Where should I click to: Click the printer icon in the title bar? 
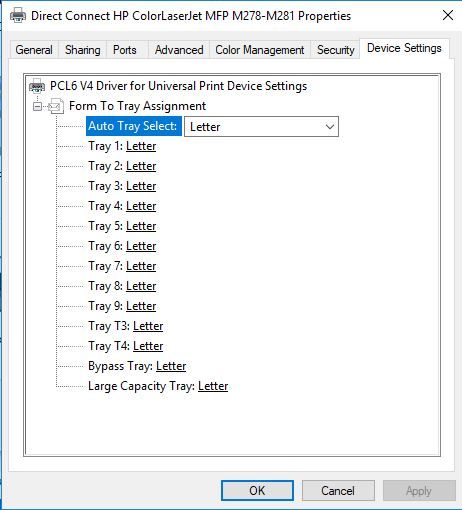tap(18, 15)
